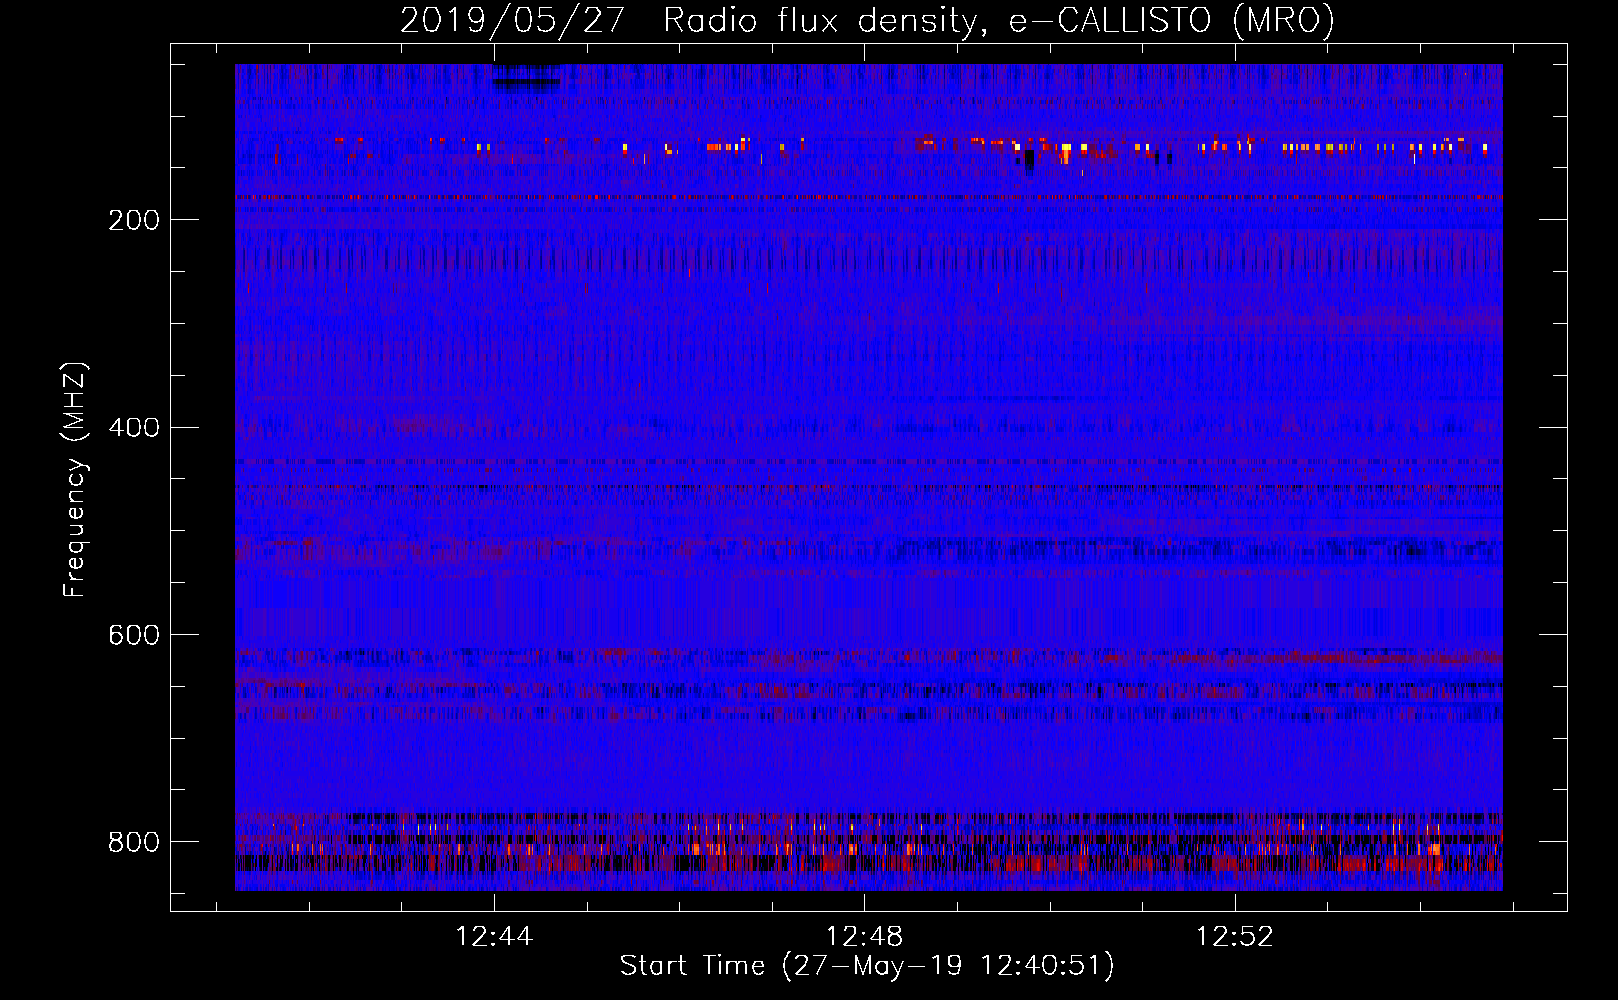Click the 600 frequency tick label
This screenshot has width=1618, height=1000.
click(134, 636)
